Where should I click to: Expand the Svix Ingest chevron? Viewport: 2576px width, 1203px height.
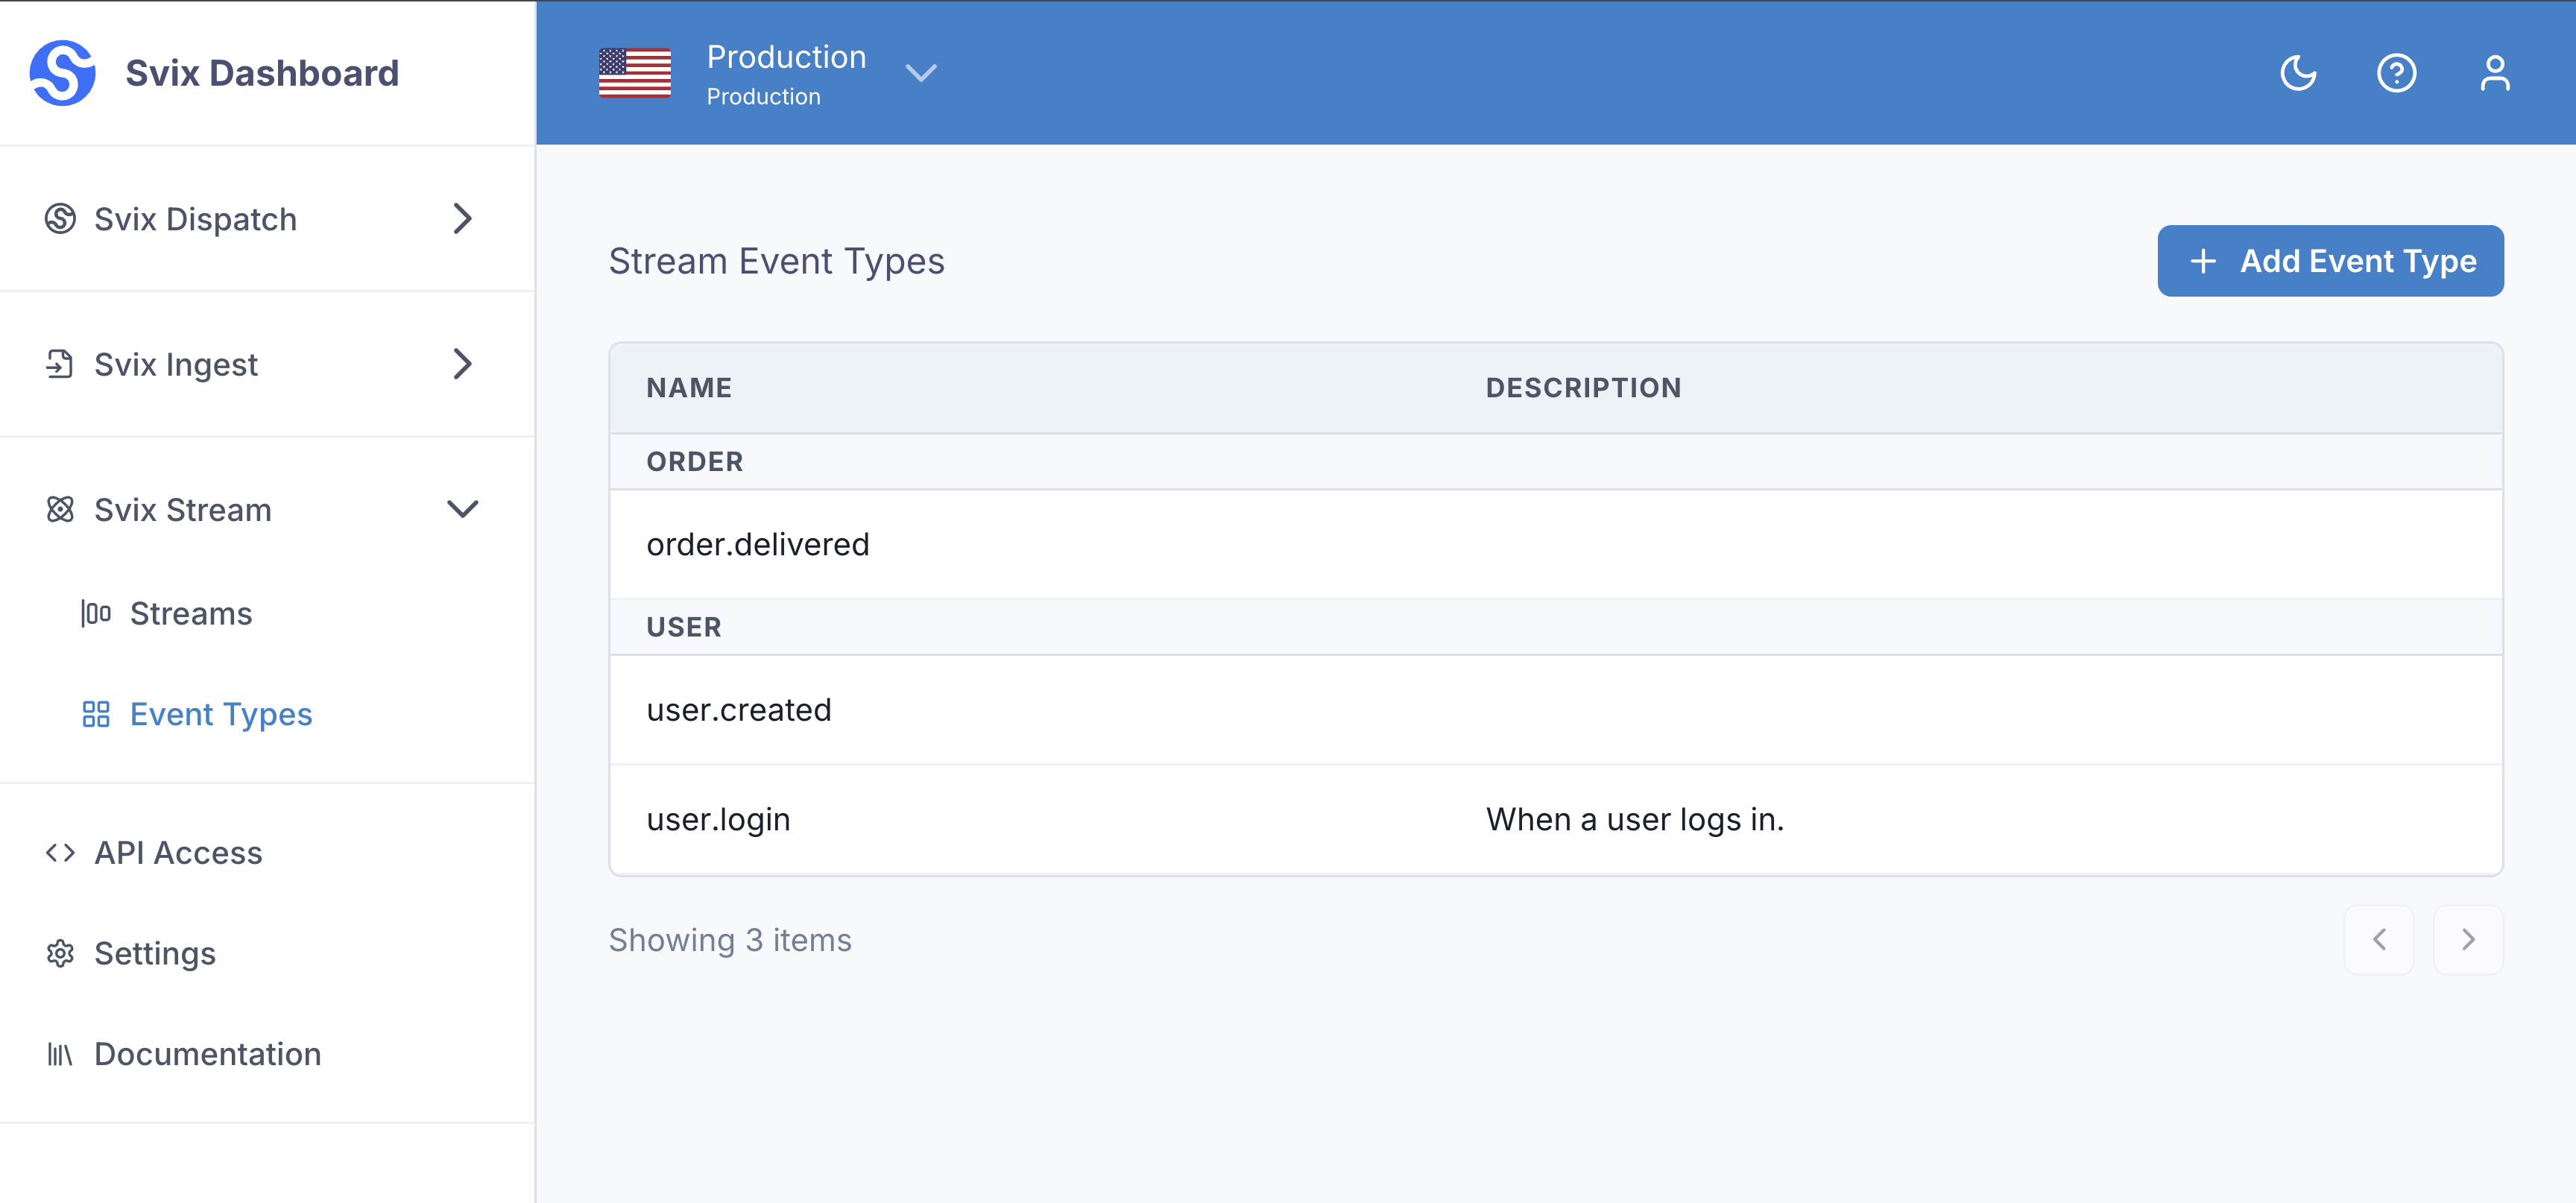tap(462, 364)
